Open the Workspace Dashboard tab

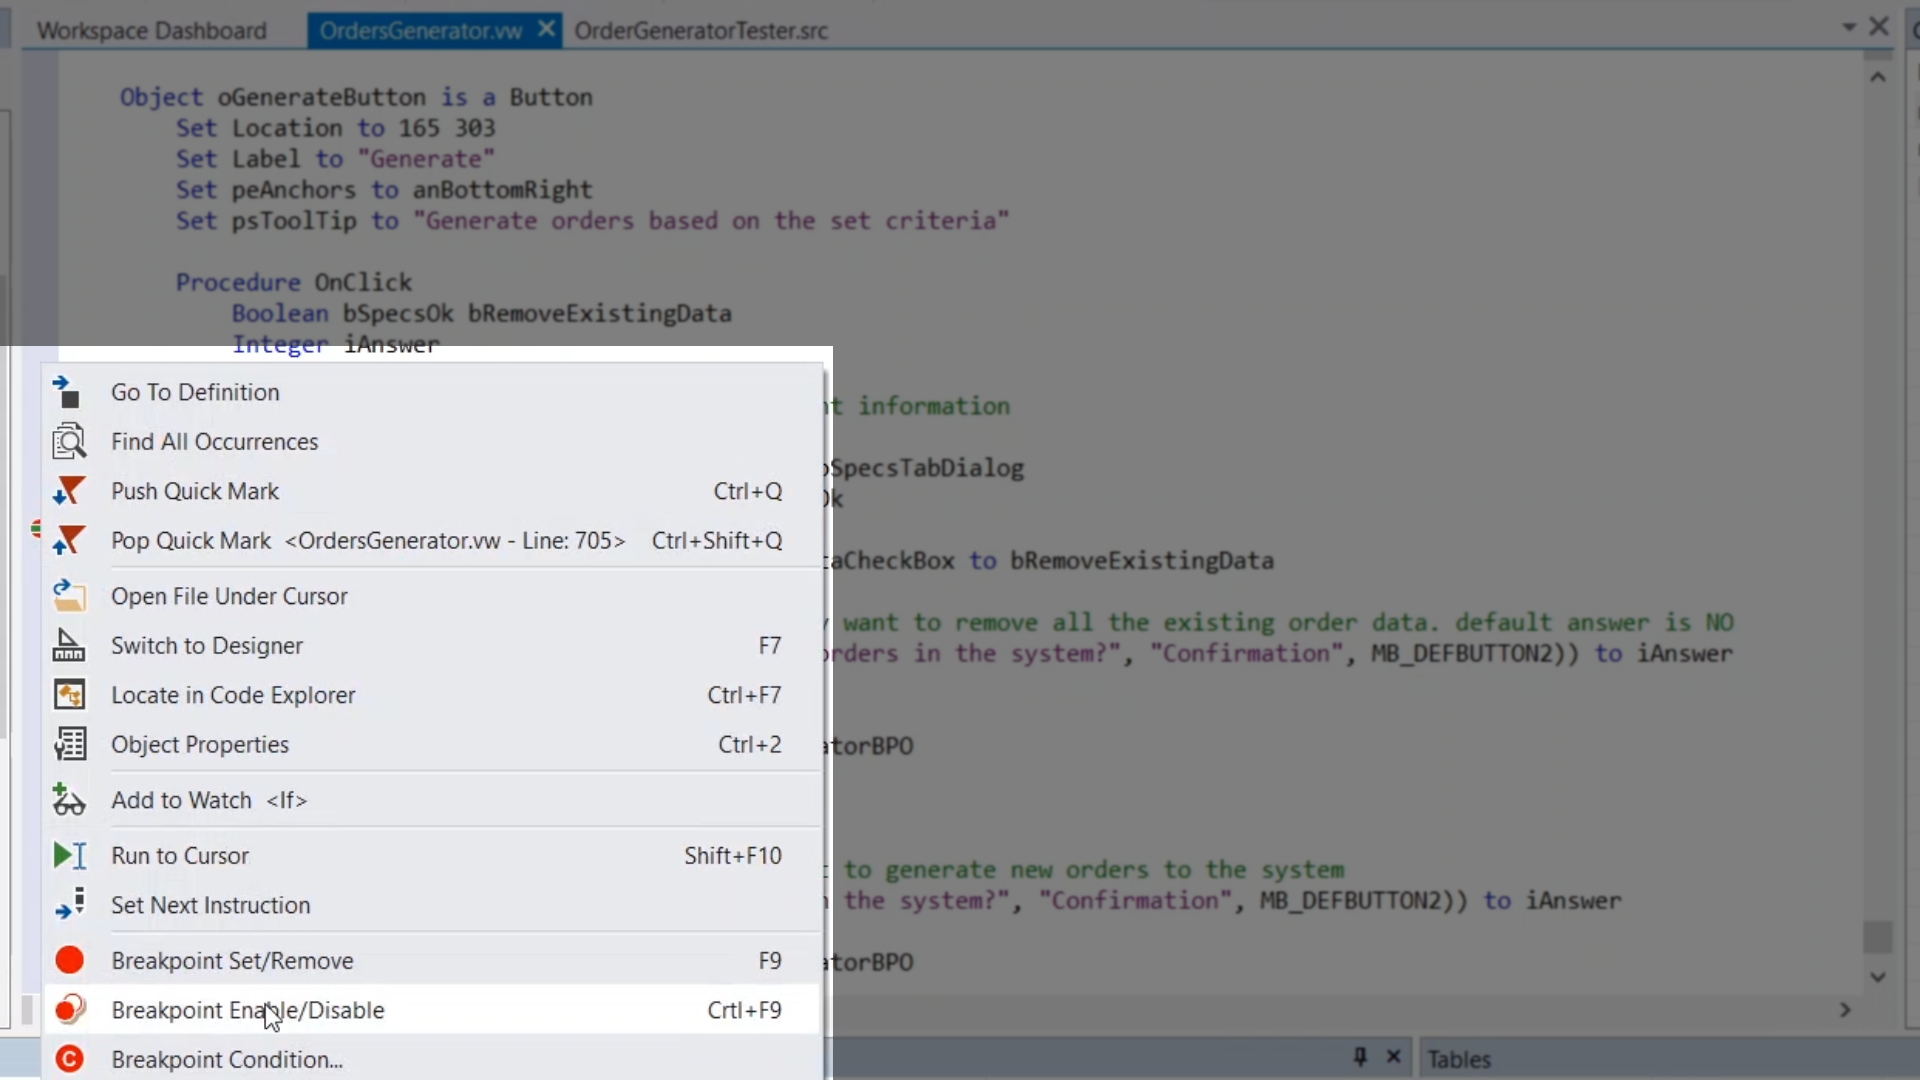click(x=152, y=31)
